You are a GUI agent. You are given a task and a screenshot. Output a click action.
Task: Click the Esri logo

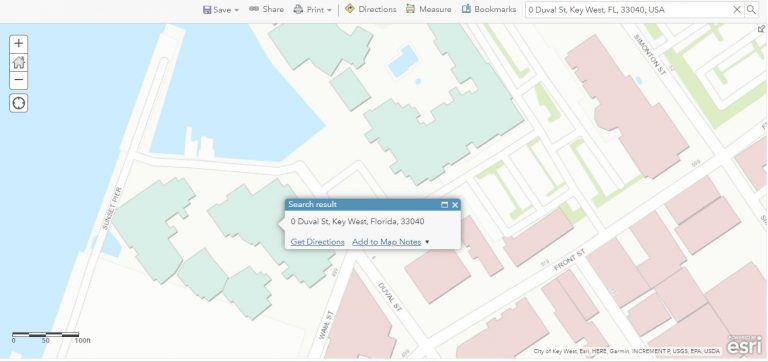coord(744,345)
